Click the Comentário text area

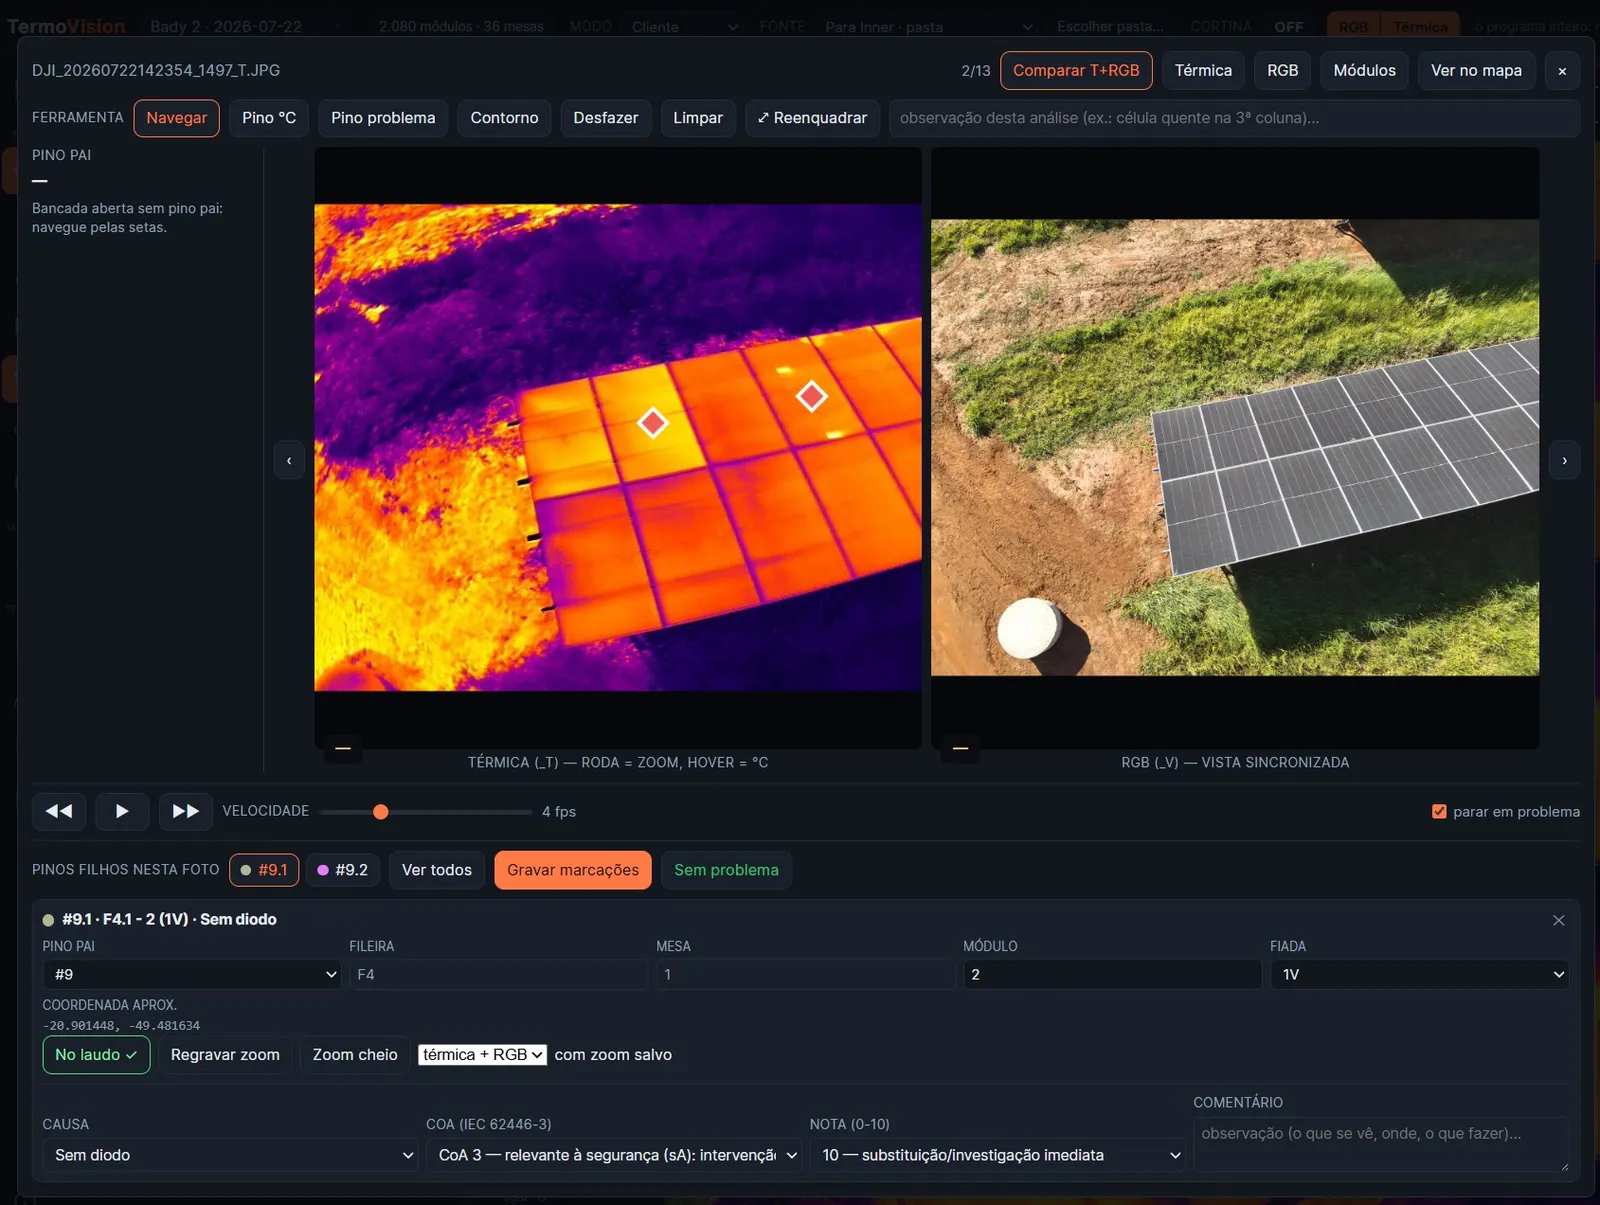point(1380,1144)
